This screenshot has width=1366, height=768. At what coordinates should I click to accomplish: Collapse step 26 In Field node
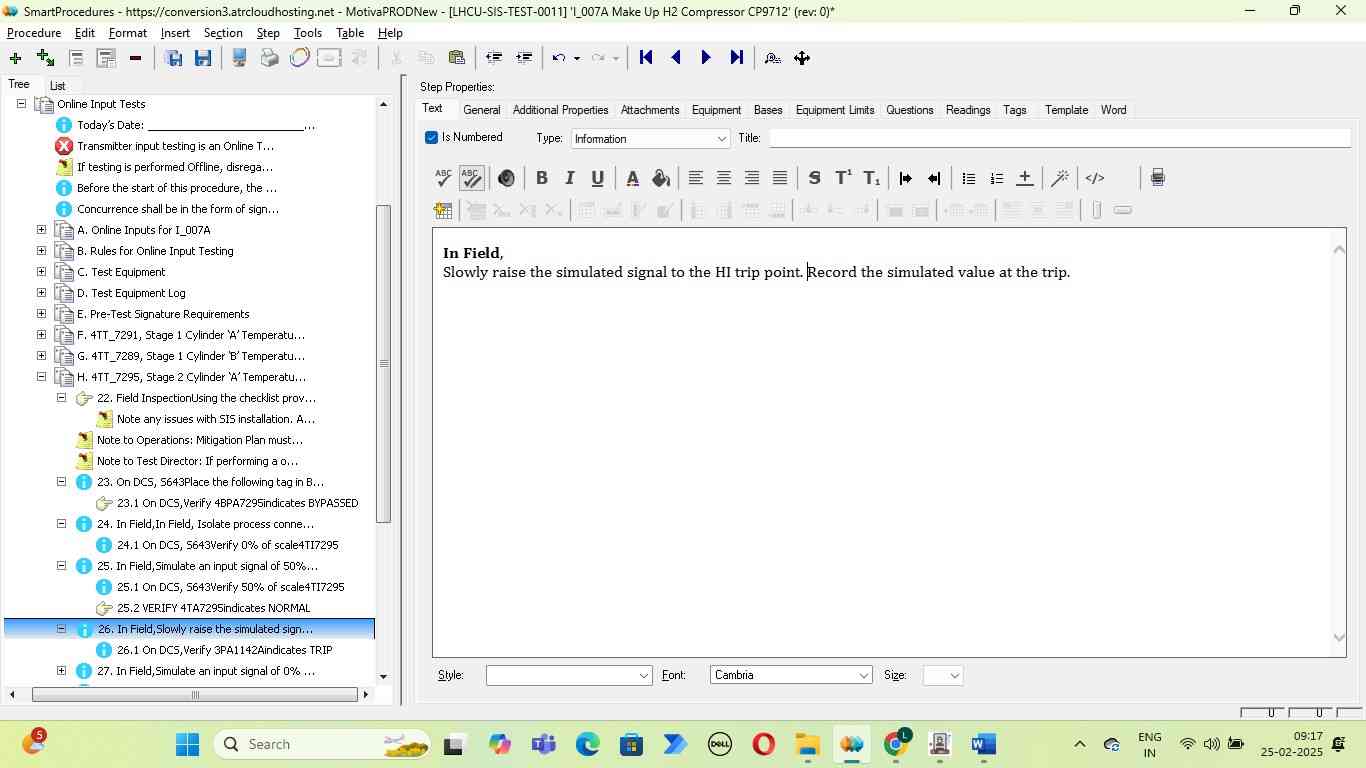[61, 629]
